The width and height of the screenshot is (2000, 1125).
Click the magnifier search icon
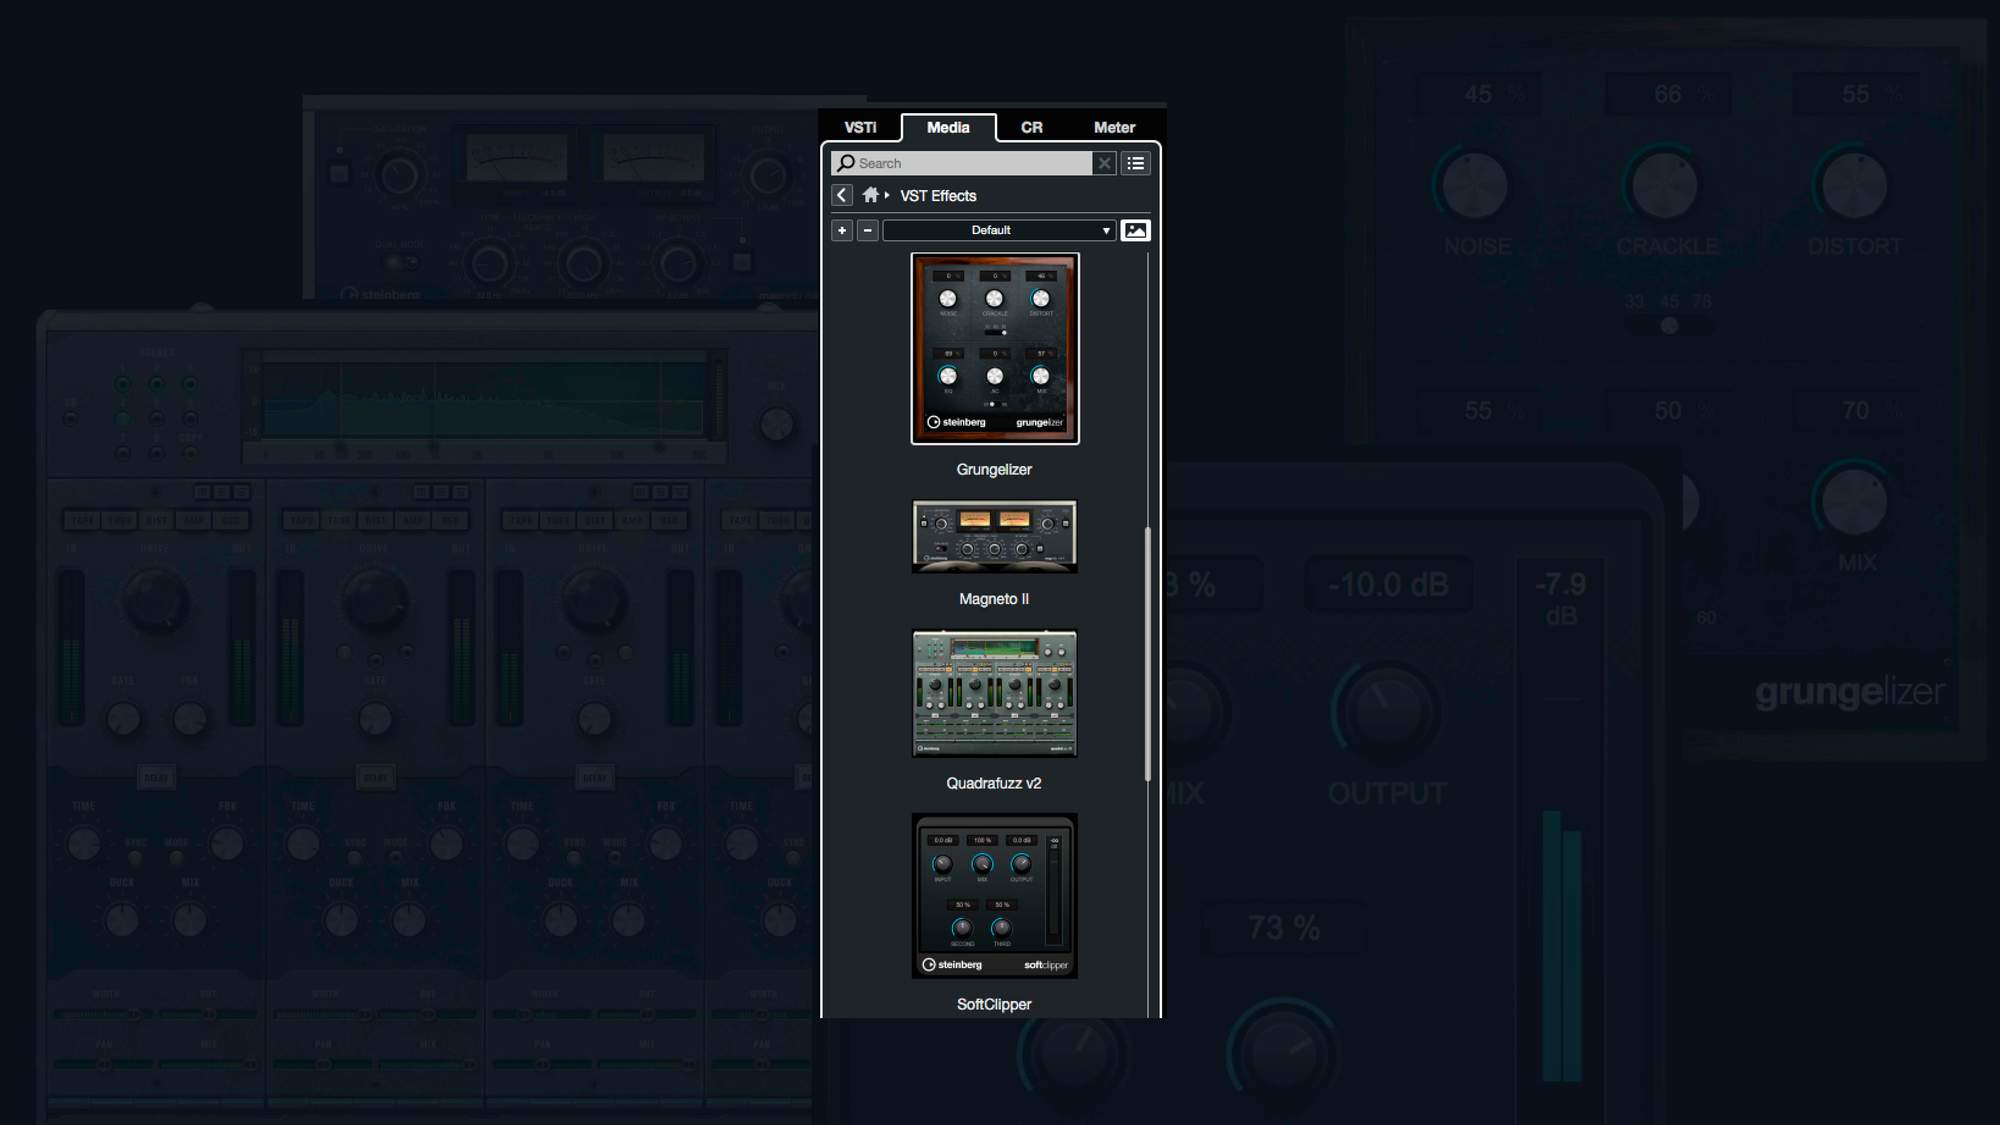pos(846,163)
